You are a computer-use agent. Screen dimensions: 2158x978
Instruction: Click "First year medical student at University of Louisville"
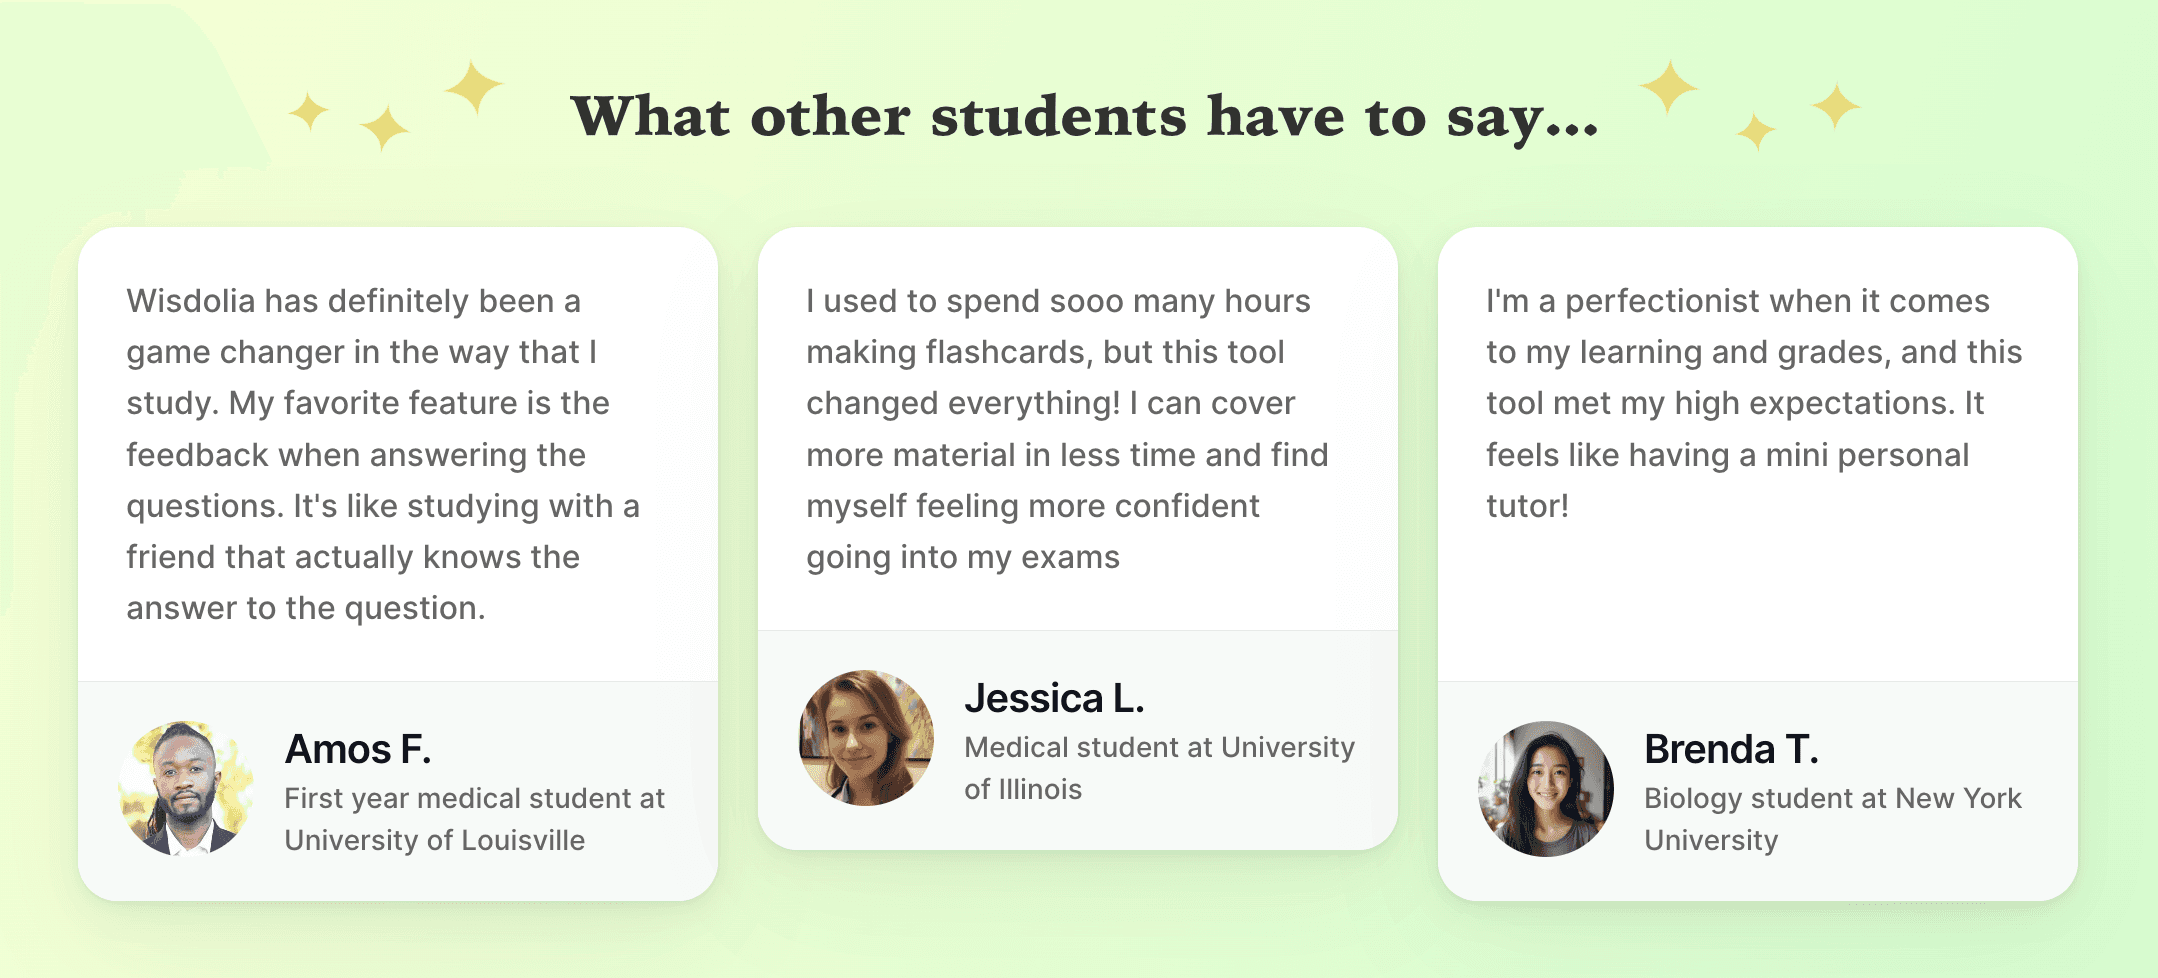tap(474, 819)
